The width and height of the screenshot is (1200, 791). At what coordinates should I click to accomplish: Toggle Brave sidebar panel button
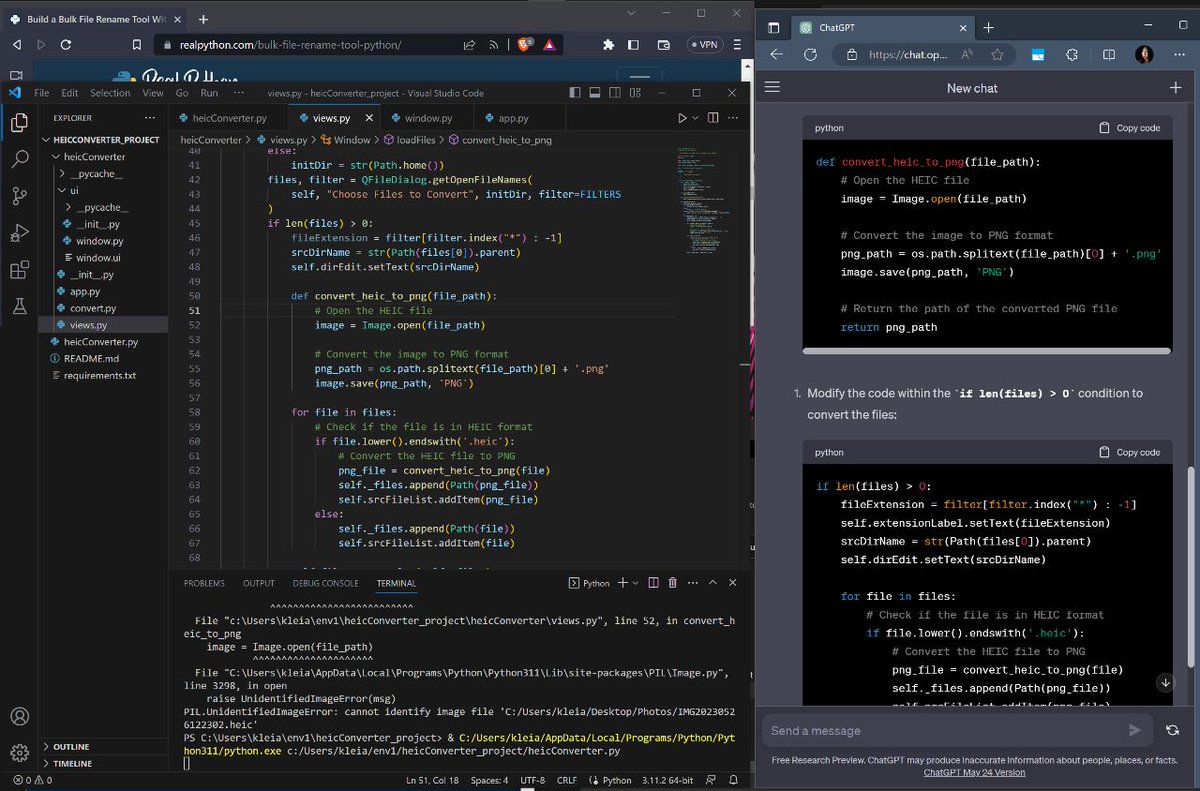pos(633,45)
